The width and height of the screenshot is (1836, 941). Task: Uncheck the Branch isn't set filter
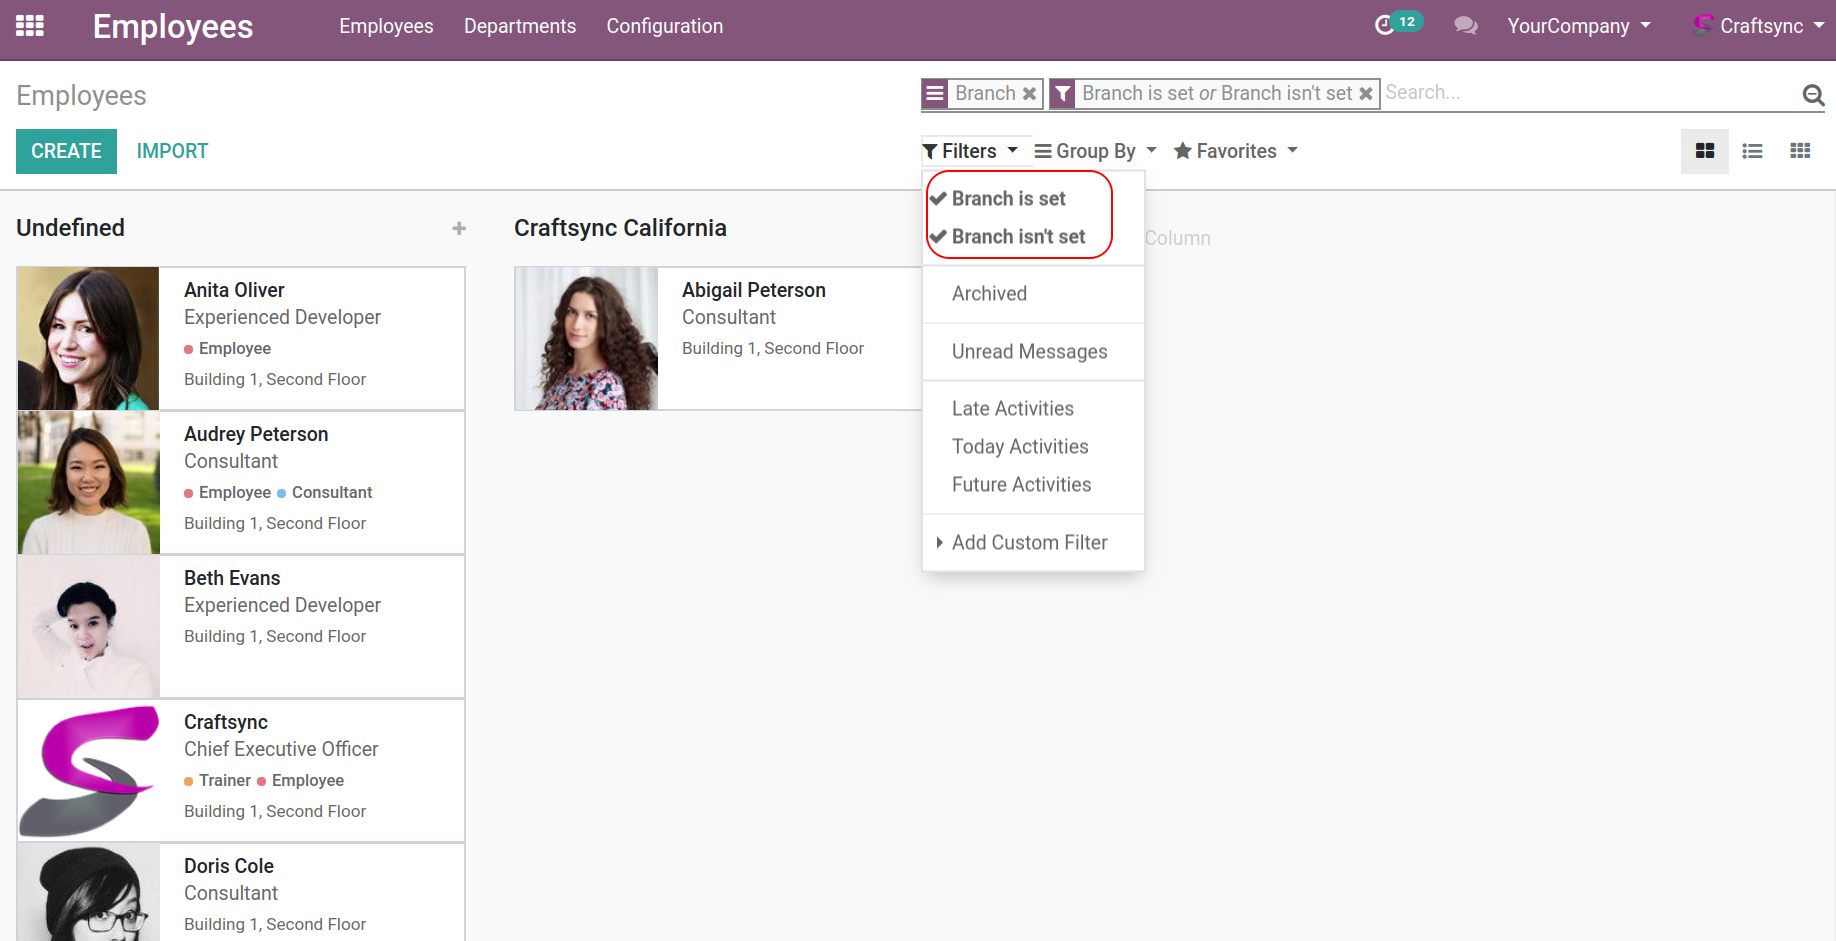[1018, 237]
